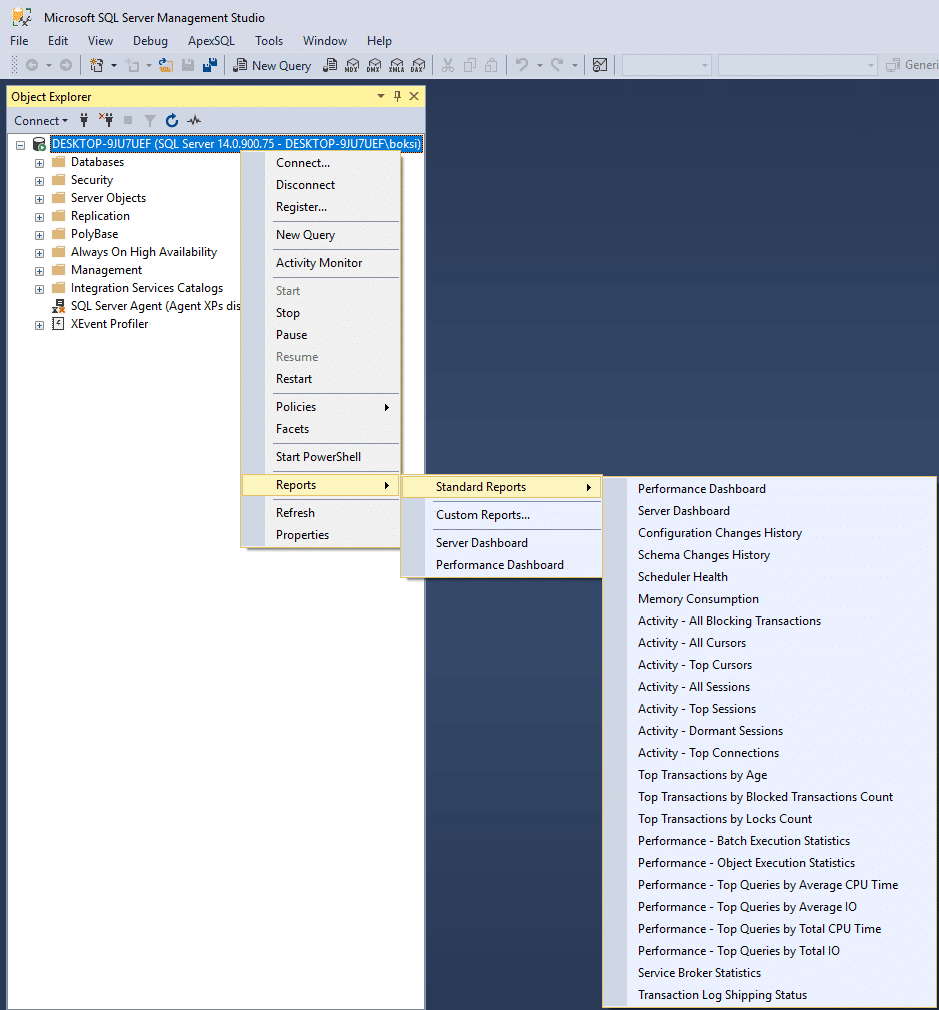Collapse the DESKTOP-9JU7UEF server node
The height and width of the screenshot is (1010, 939).
(x=20, y=145)
